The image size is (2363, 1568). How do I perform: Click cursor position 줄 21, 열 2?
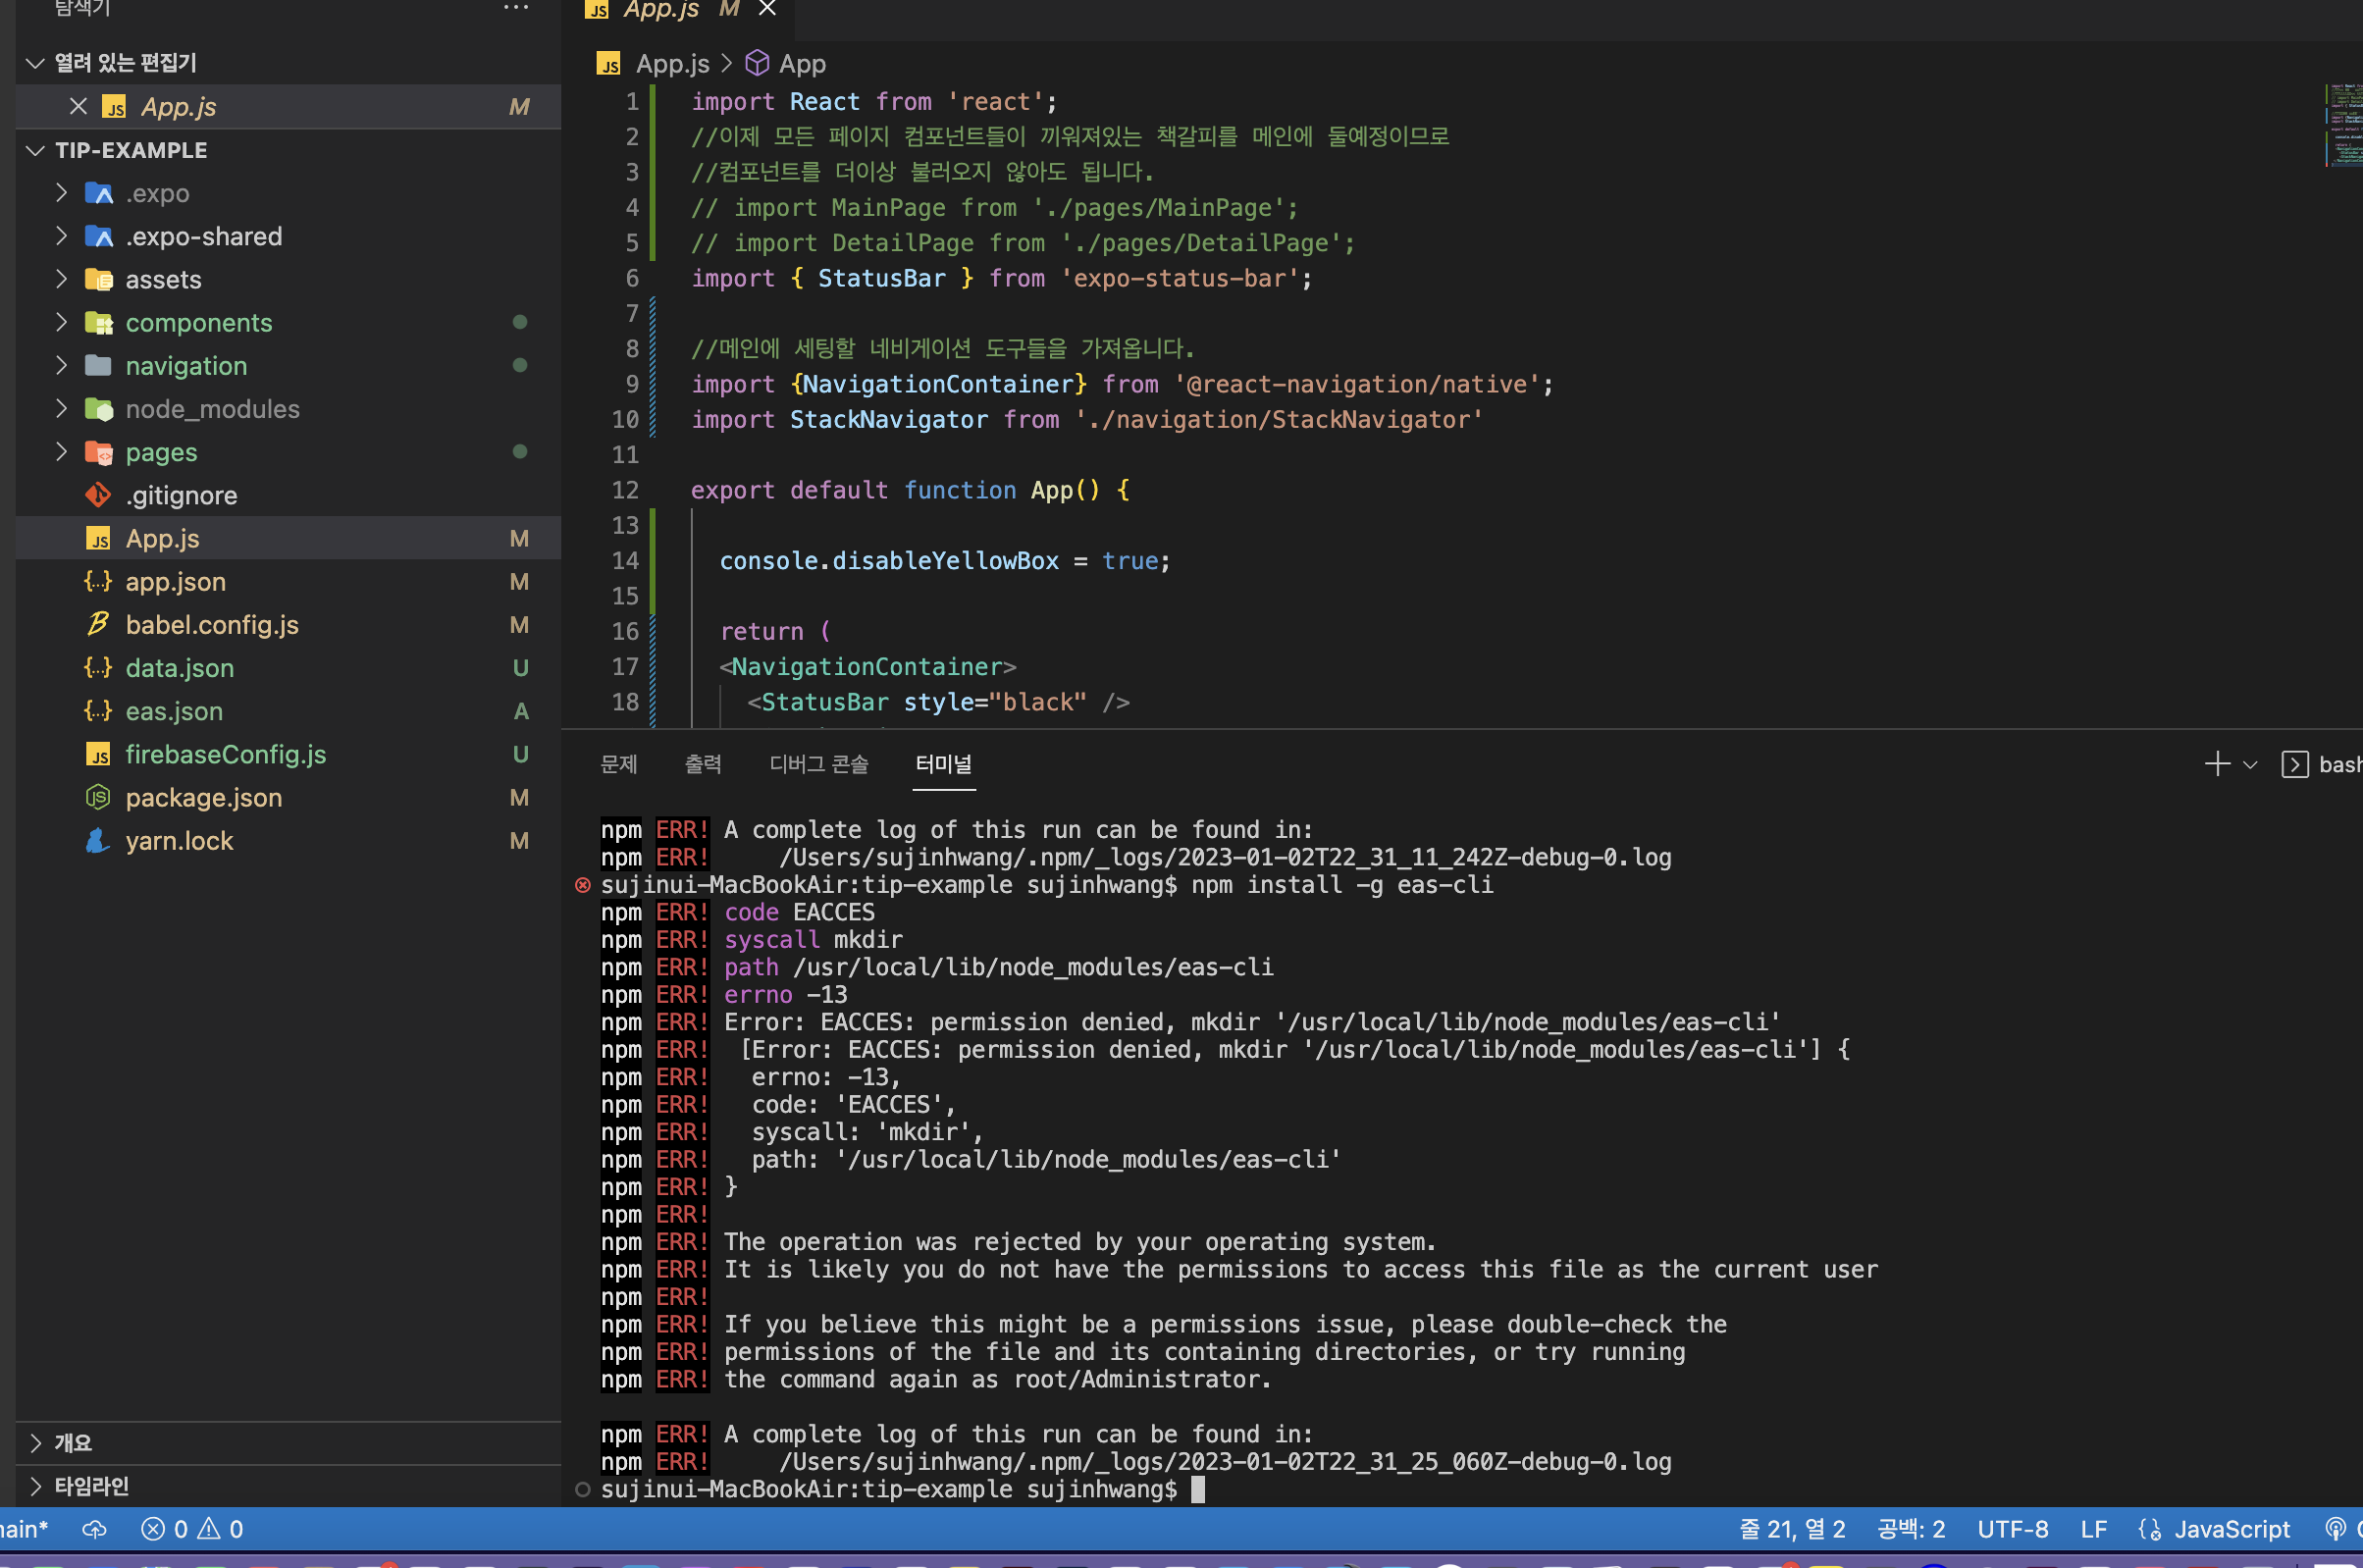(x=1792, y=1529)
